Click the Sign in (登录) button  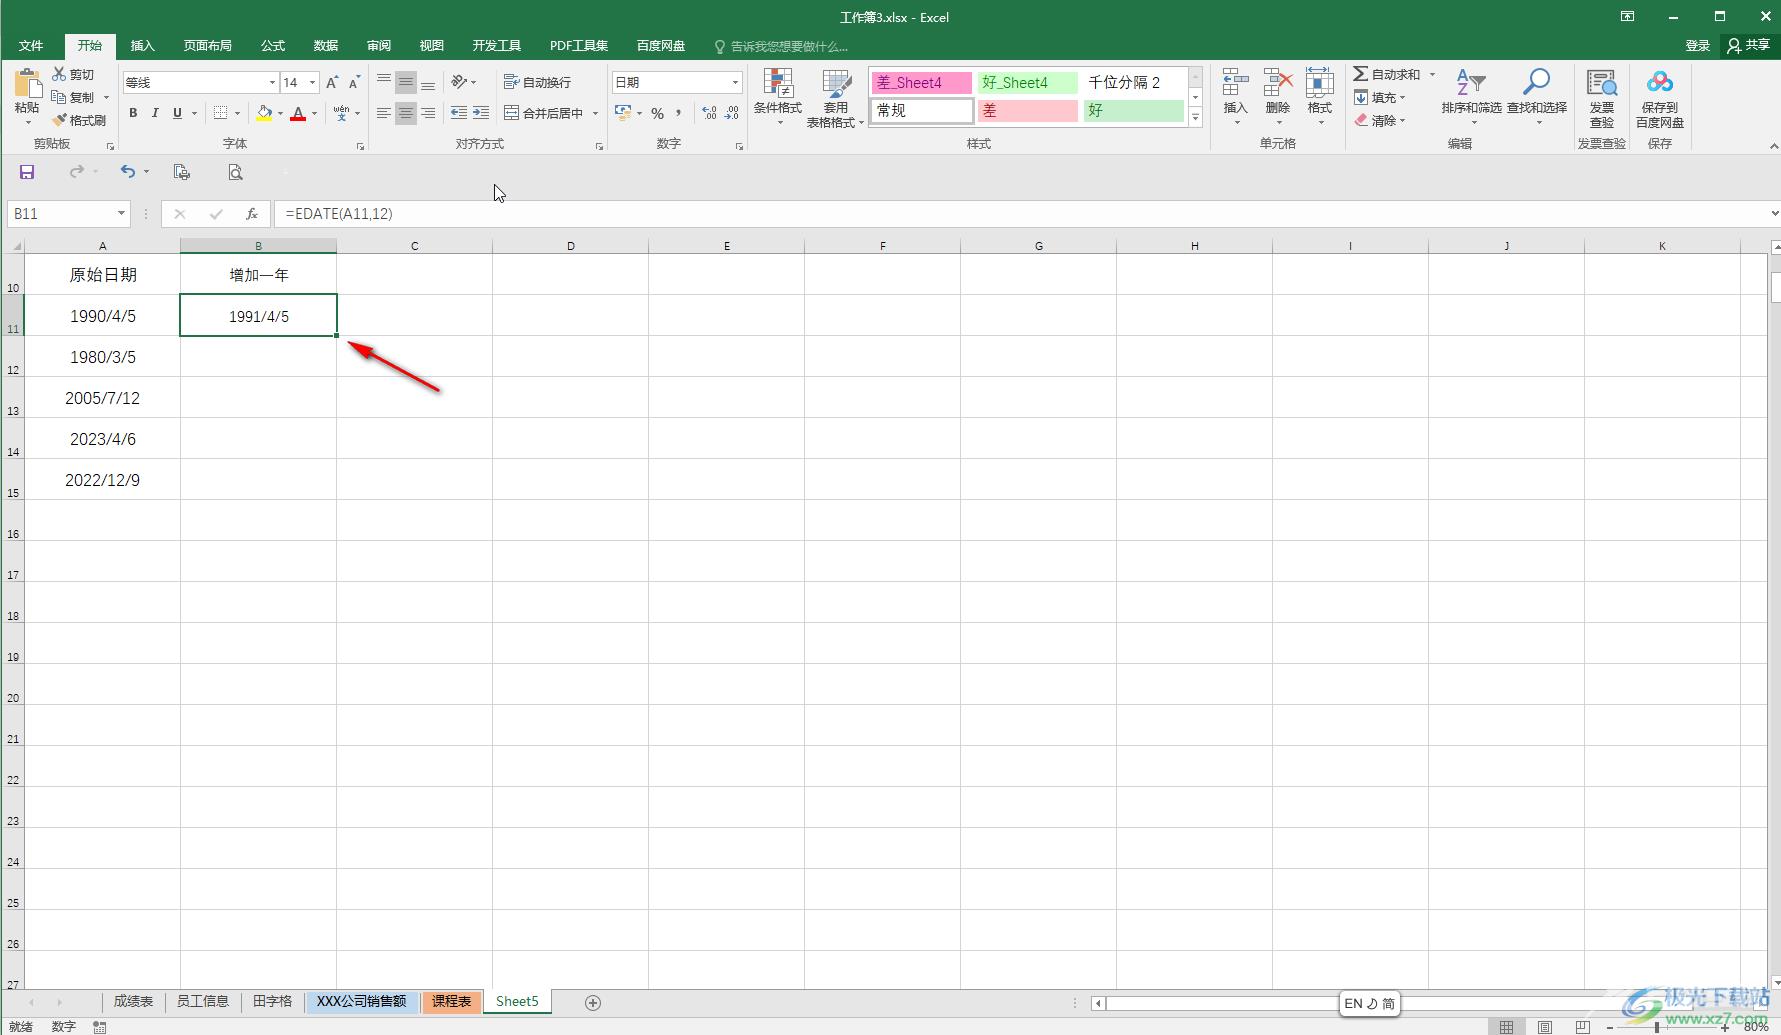coord(1697,45)
